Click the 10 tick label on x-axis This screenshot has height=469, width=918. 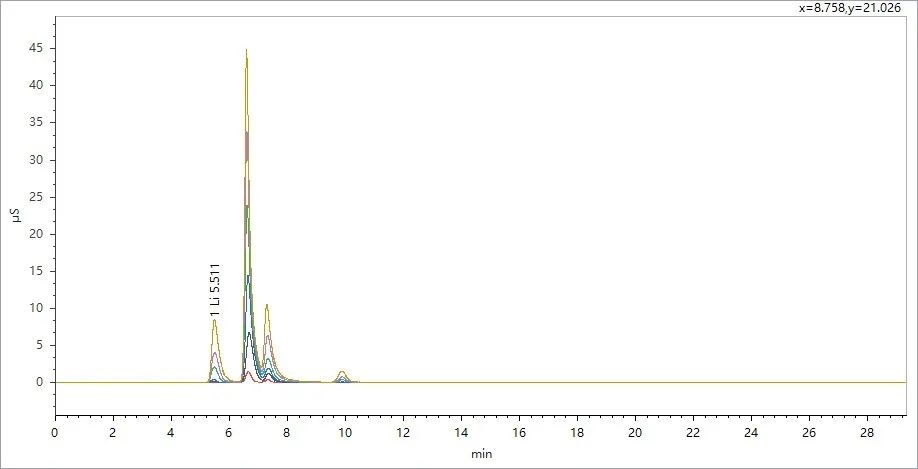tap(345, 432)
